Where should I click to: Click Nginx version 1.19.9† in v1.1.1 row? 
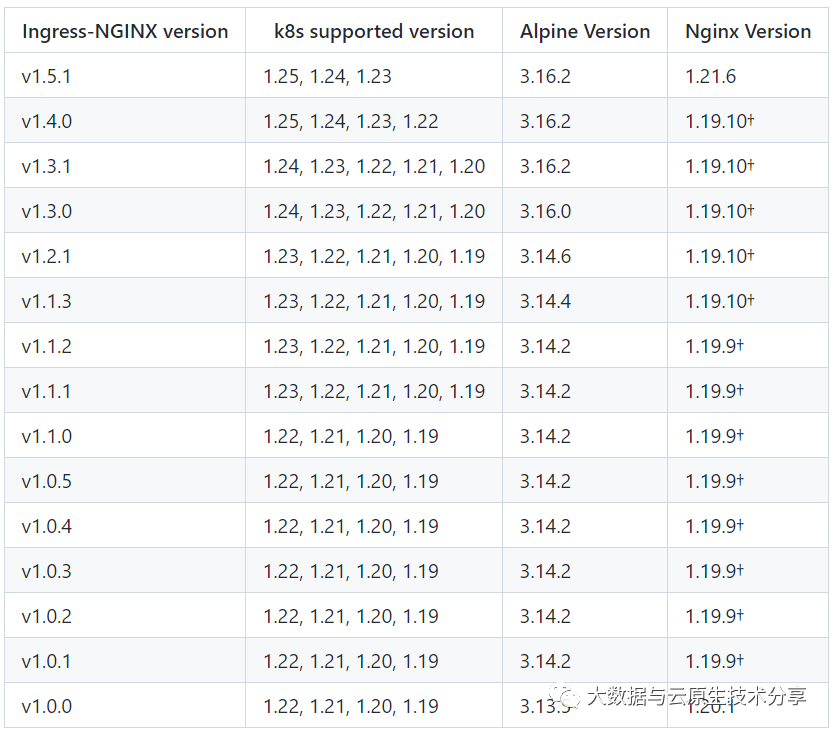(x=748, y=390)
